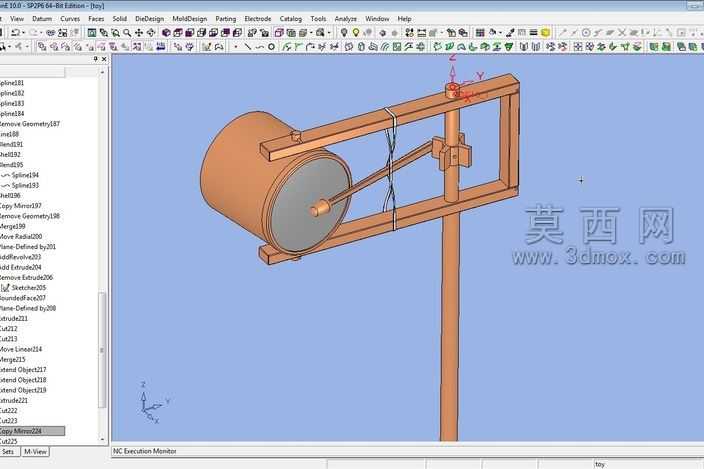Open the Window menu
Viewport: 704px width, 469px height.
point(377,19)
